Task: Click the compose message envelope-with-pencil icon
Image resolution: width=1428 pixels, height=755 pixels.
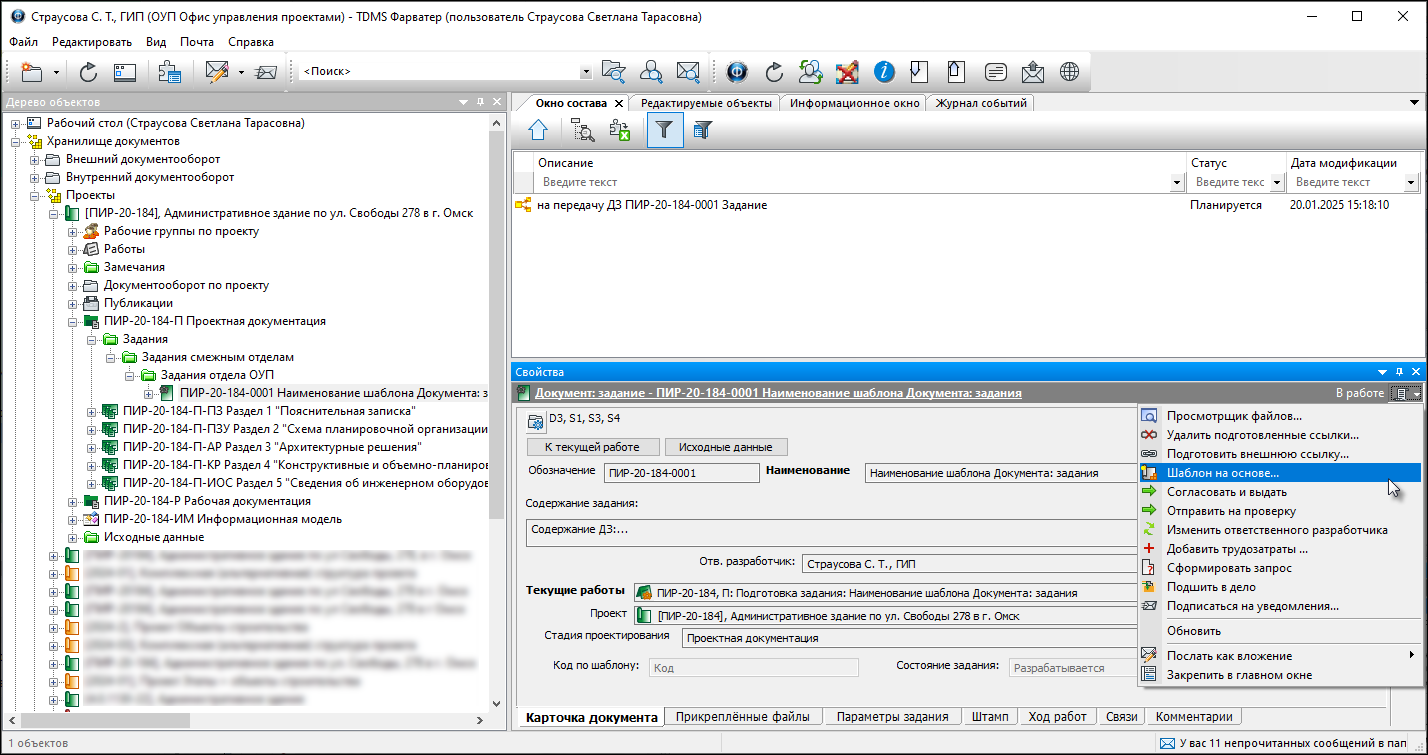Action: [217, 72]
